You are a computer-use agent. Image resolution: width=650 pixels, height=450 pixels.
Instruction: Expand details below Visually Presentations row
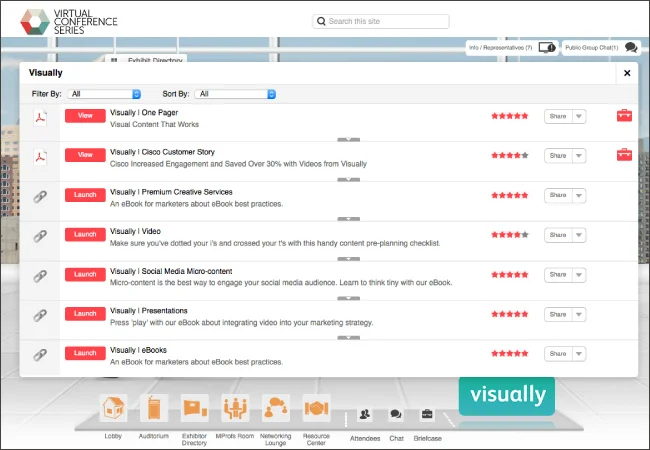click(349, 338)
